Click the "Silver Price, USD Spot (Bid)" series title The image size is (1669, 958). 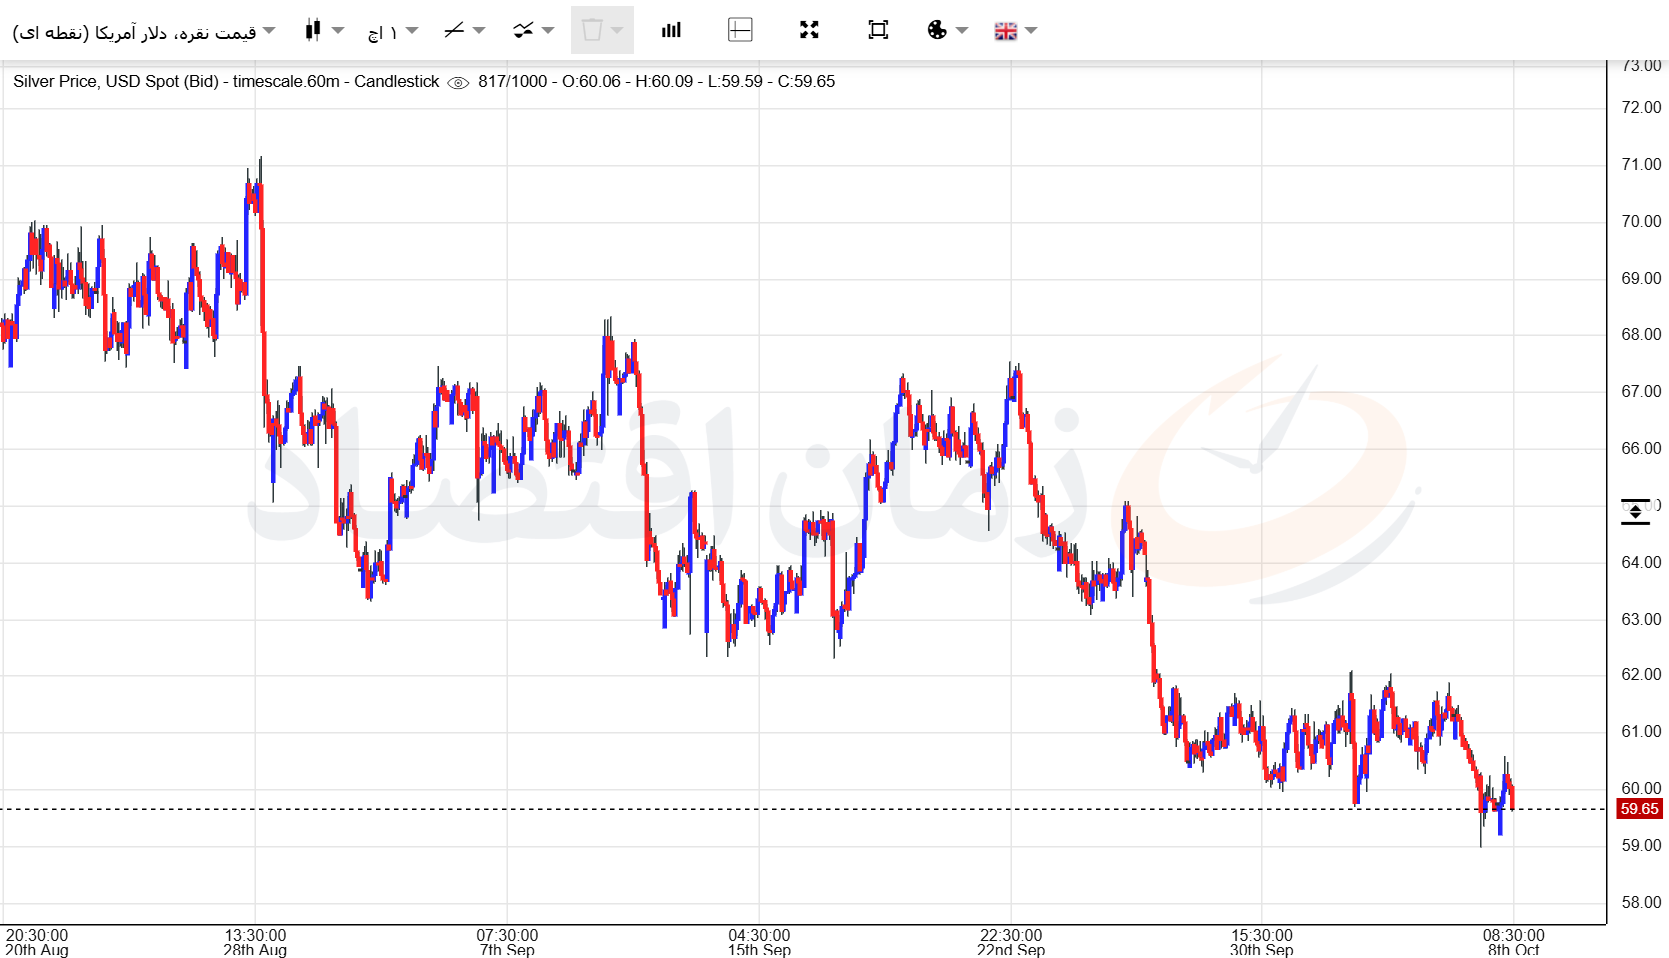[116, 82]
